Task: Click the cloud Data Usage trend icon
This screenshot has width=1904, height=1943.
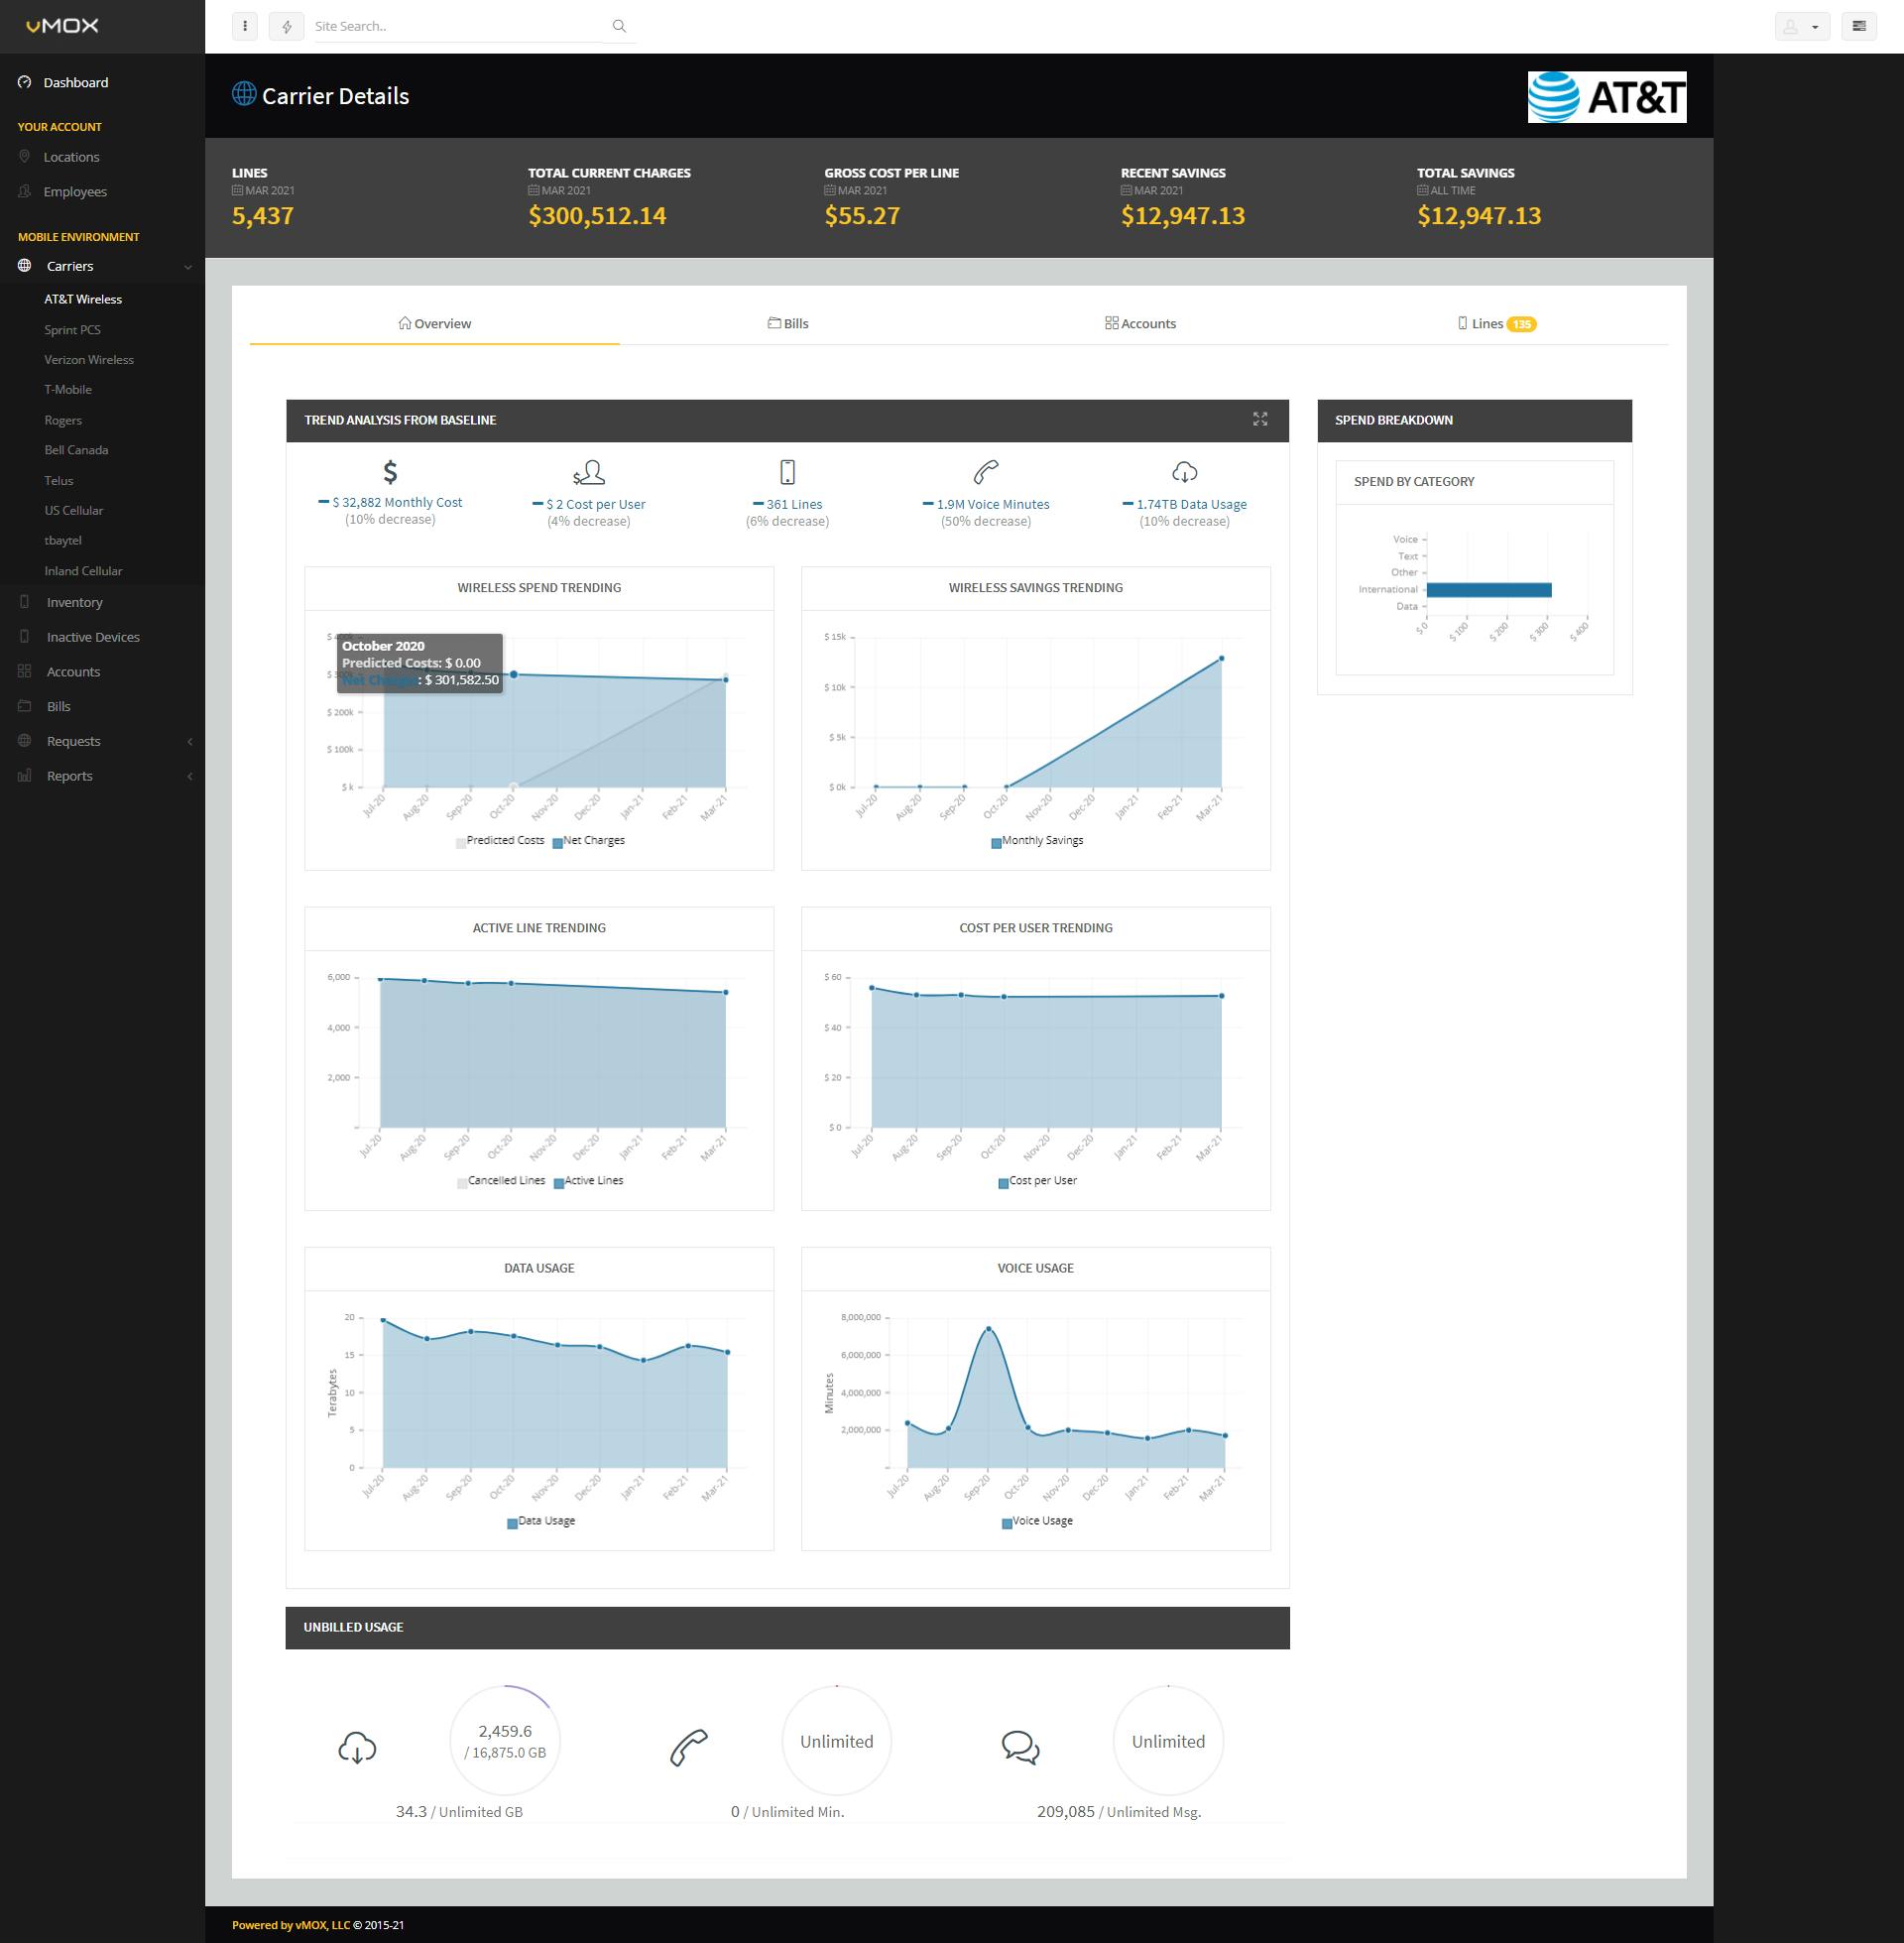Action: pyautogui.click(x=1184, y=472)
